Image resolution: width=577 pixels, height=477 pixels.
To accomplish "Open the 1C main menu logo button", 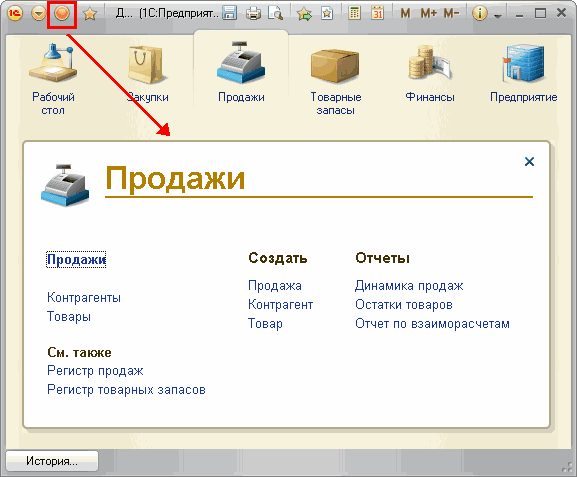I will [x=15, y=14].
